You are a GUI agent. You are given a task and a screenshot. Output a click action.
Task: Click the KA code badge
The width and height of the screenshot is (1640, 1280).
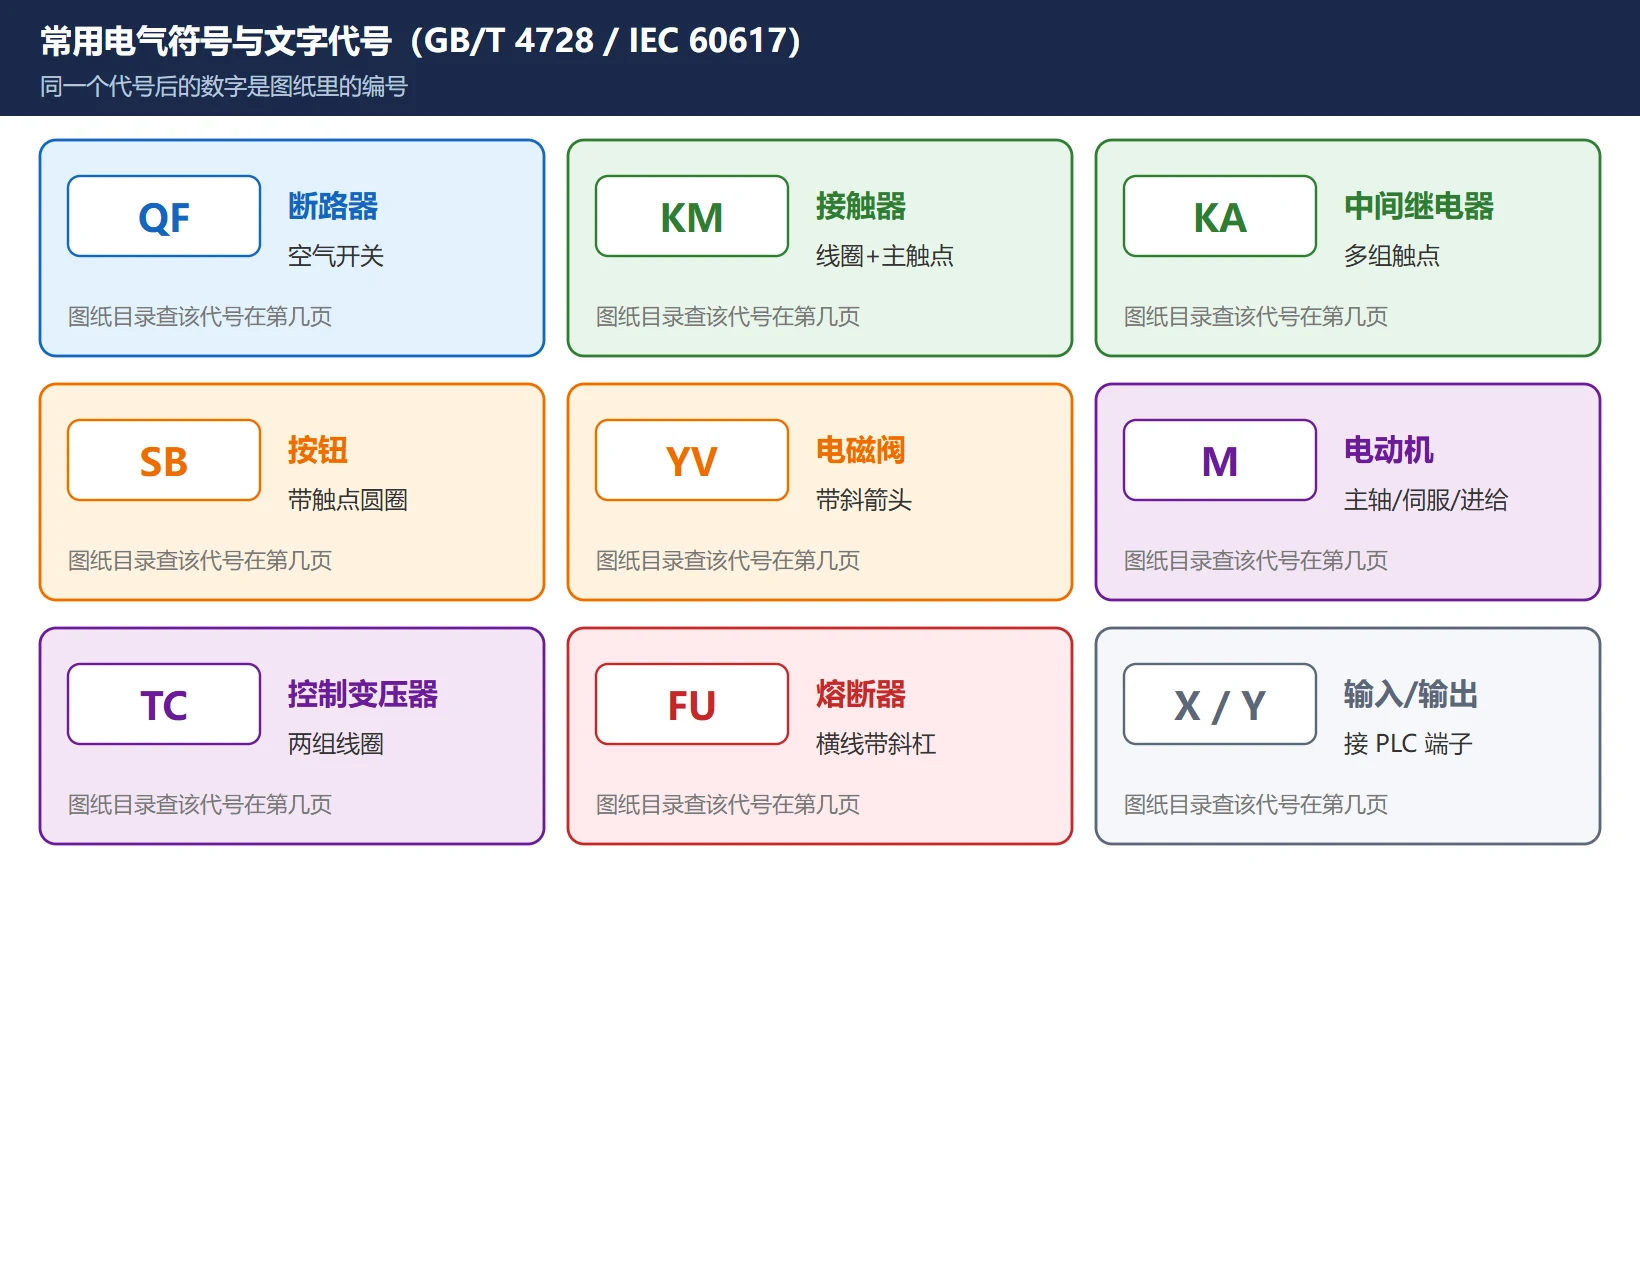tap(1220, 216)
